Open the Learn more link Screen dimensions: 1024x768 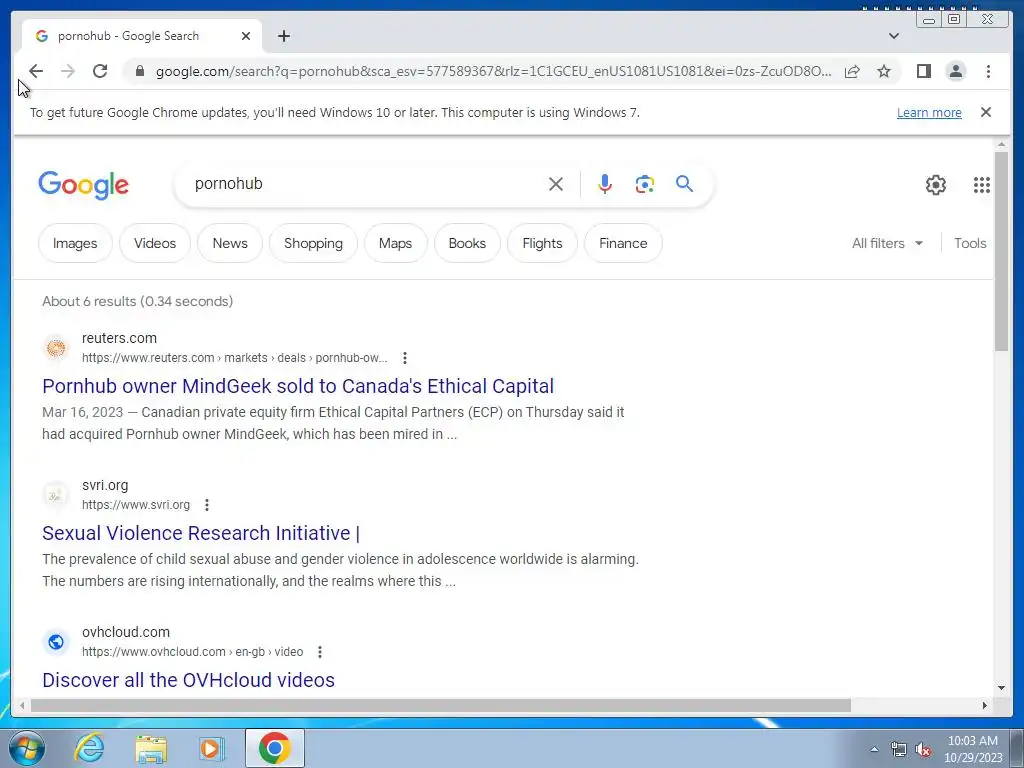click(x=929, y=112)
